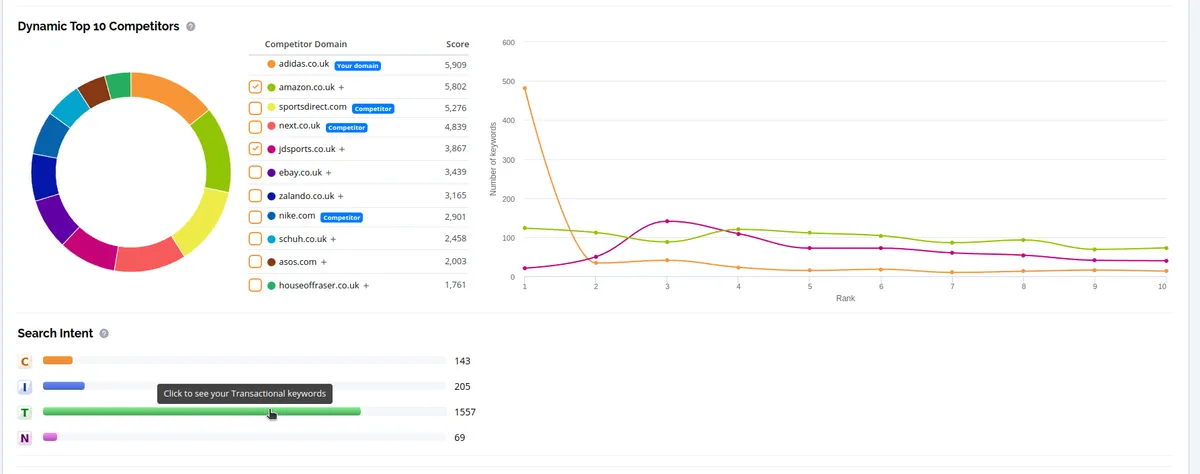Click the 1,761 score for houseoffraser.co.uk
This screenshot has height=474, width=1200.
click(455, 285)
